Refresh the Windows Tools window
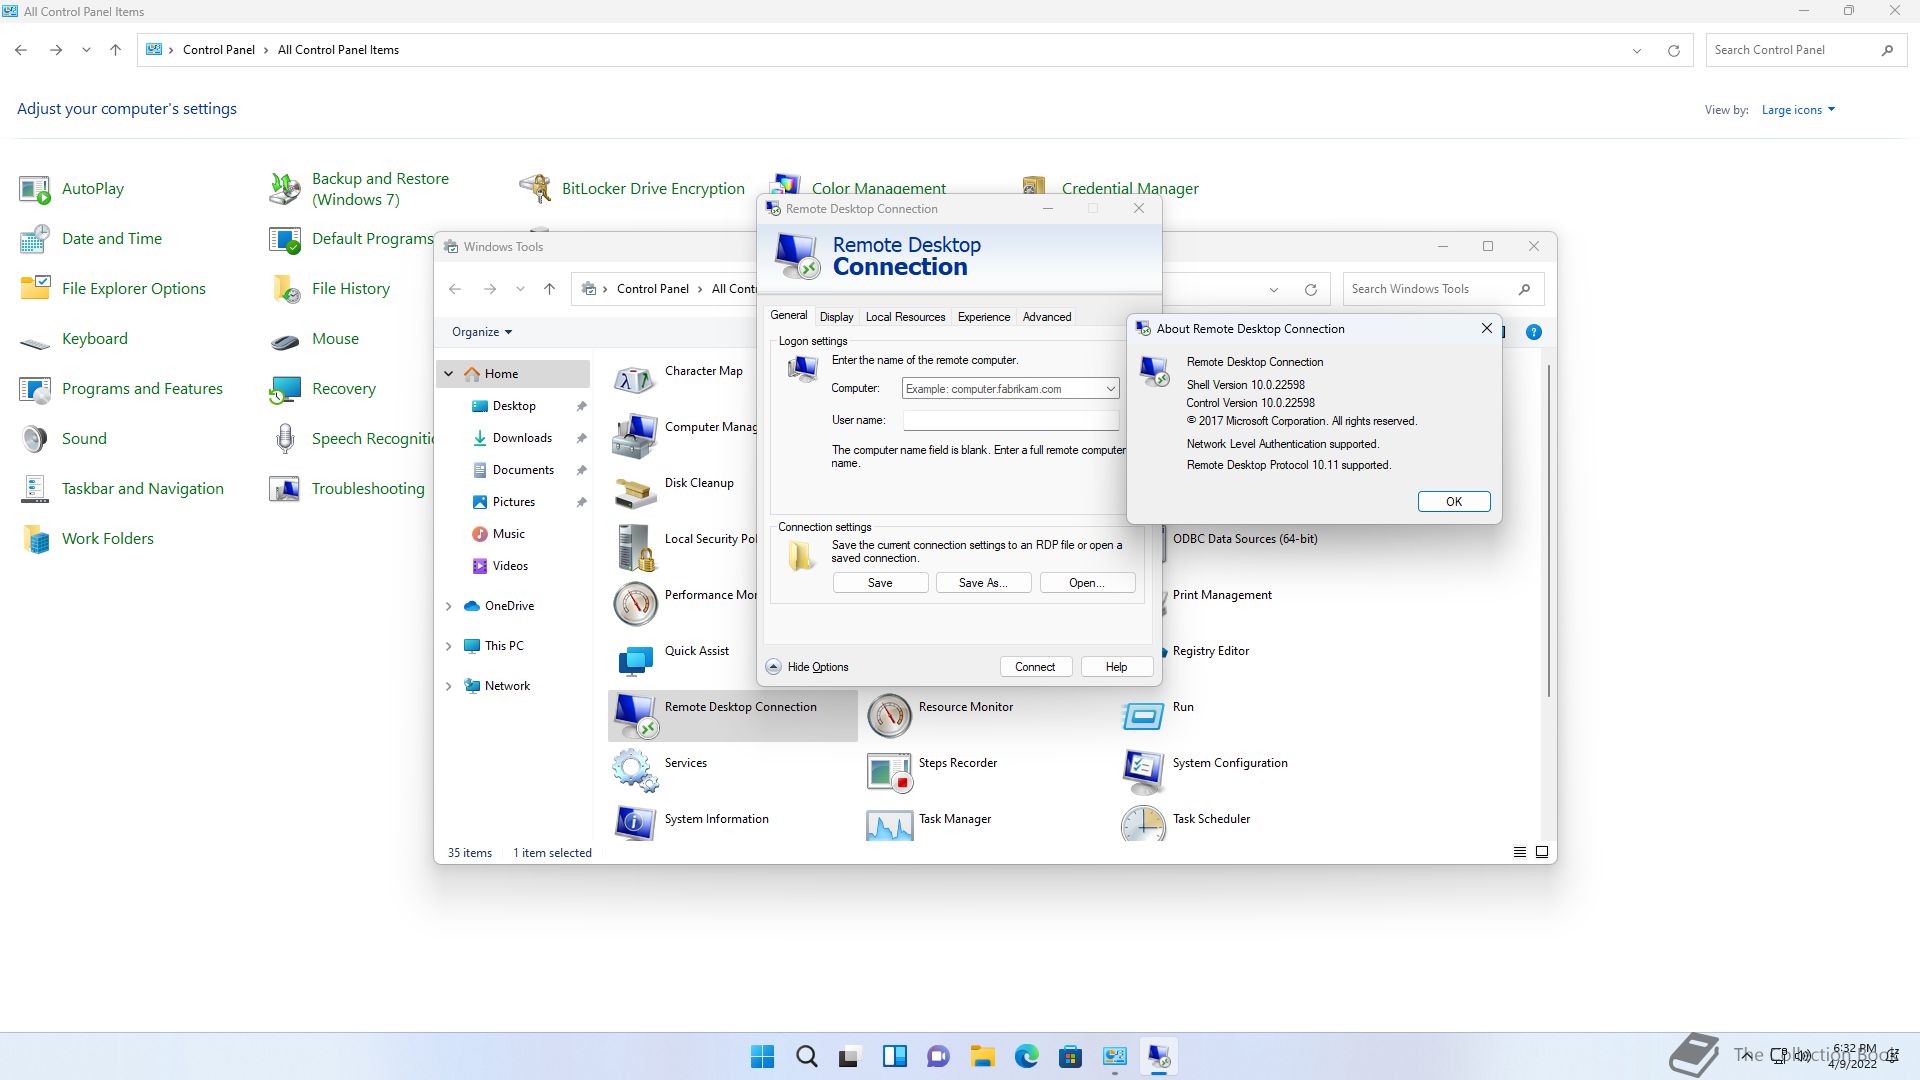Viewport: 1920px width, 1080px height. click(1310, 290)
